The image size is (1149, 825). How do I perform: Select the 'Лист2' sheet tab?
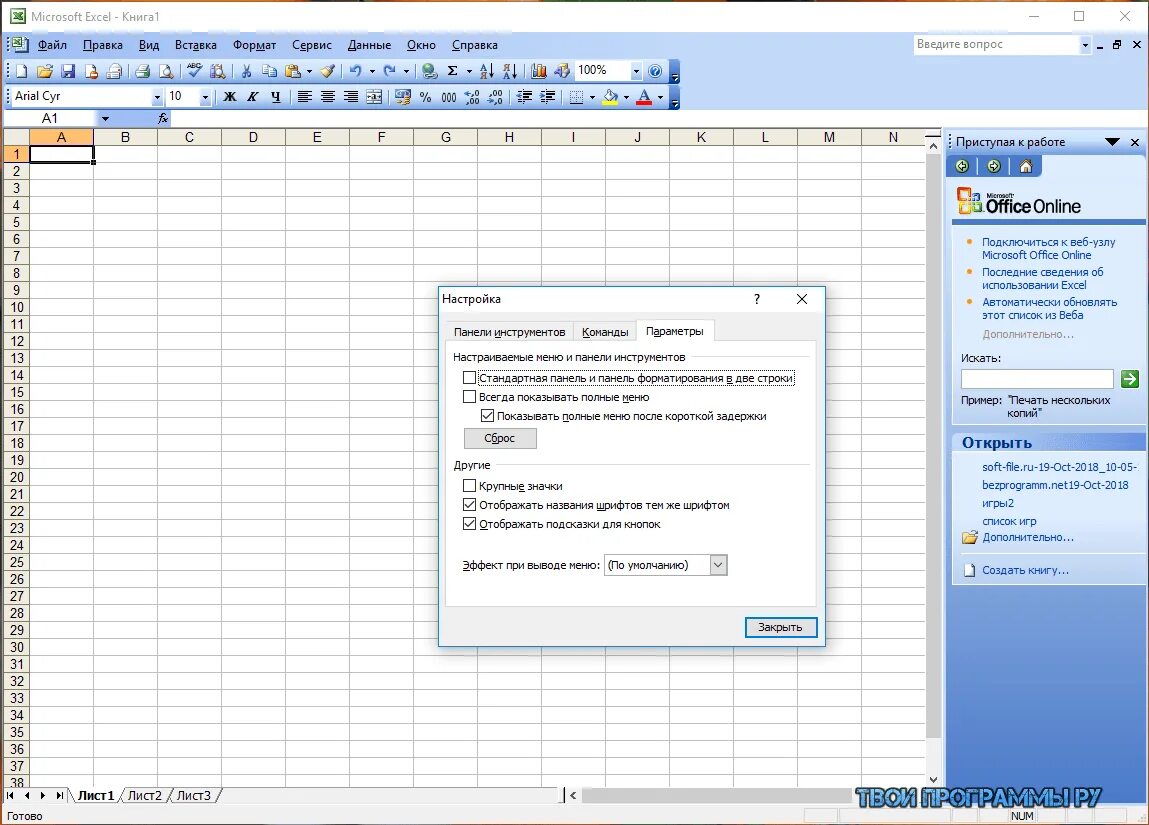[144, 795]
